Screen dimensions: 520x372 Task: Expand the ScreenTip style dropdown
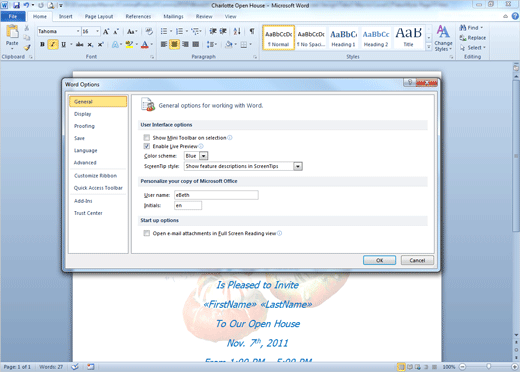click(x=298, y=166)
